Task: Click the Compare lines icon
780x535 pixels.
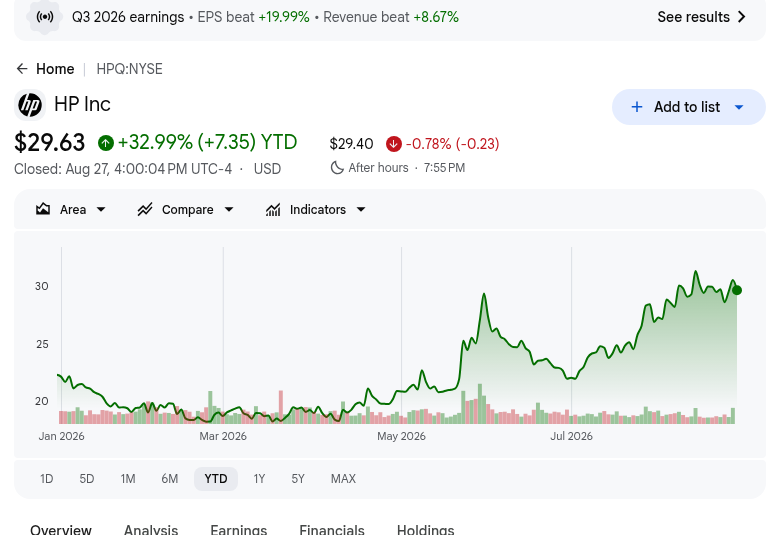Action: 145,210
